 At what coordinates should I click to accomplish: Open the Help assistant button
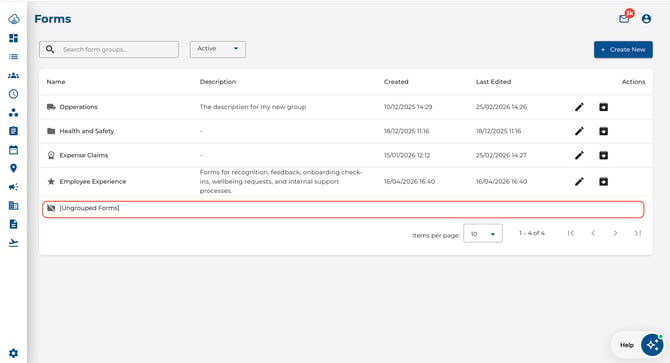point(652,344)
